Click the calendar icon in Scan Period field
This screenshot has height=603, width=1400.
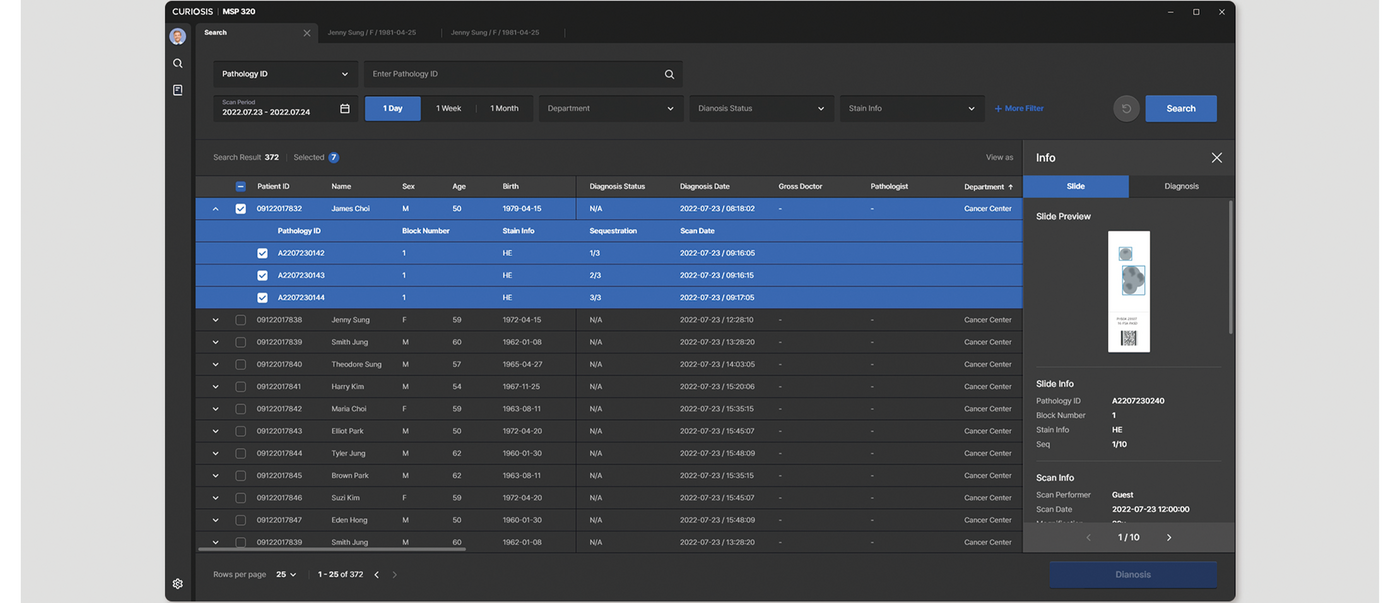(x=345, y=108)
